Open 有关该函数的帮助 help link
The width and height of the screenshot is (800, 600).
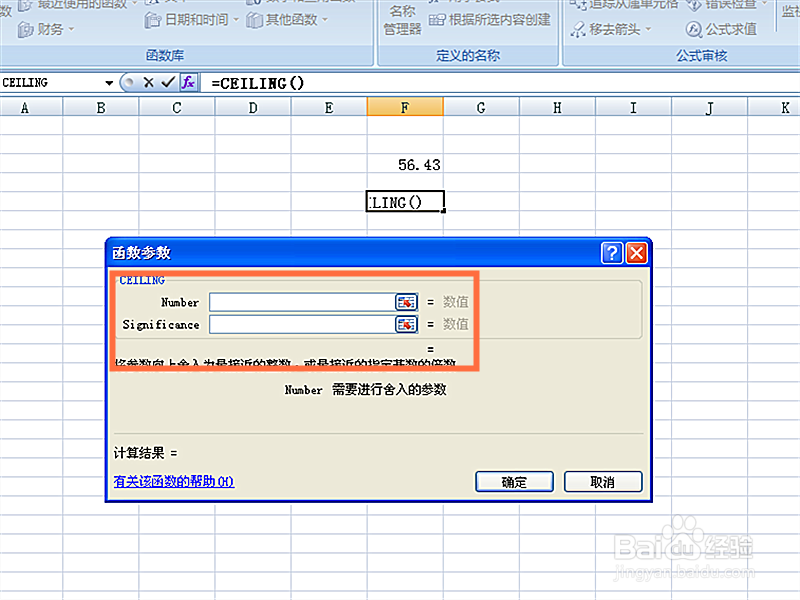(x=173, y=481)
